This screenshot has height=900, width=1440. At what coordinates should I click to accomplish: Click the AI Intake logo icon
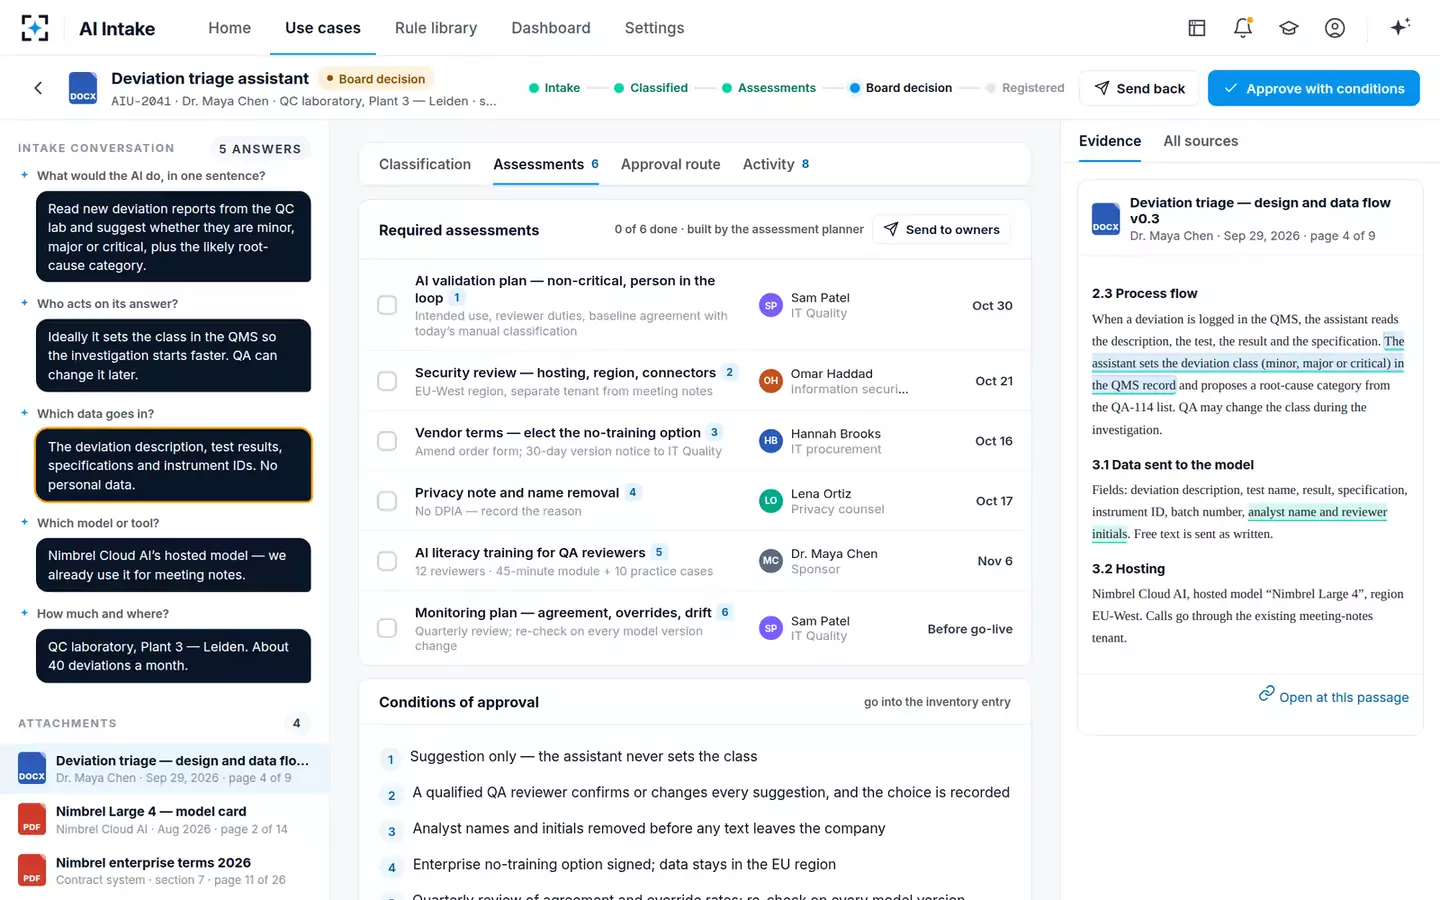35,28
